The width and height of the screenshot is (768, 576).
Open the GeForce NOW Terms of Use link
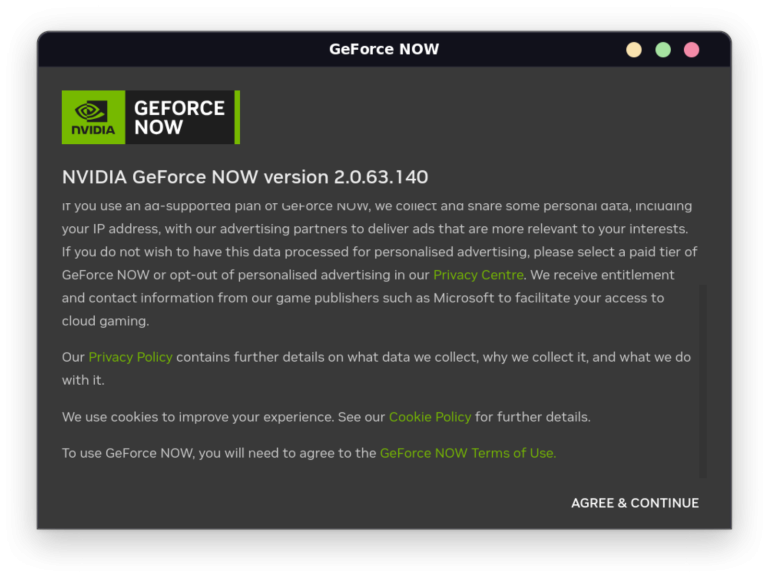(x=467, y=453)
